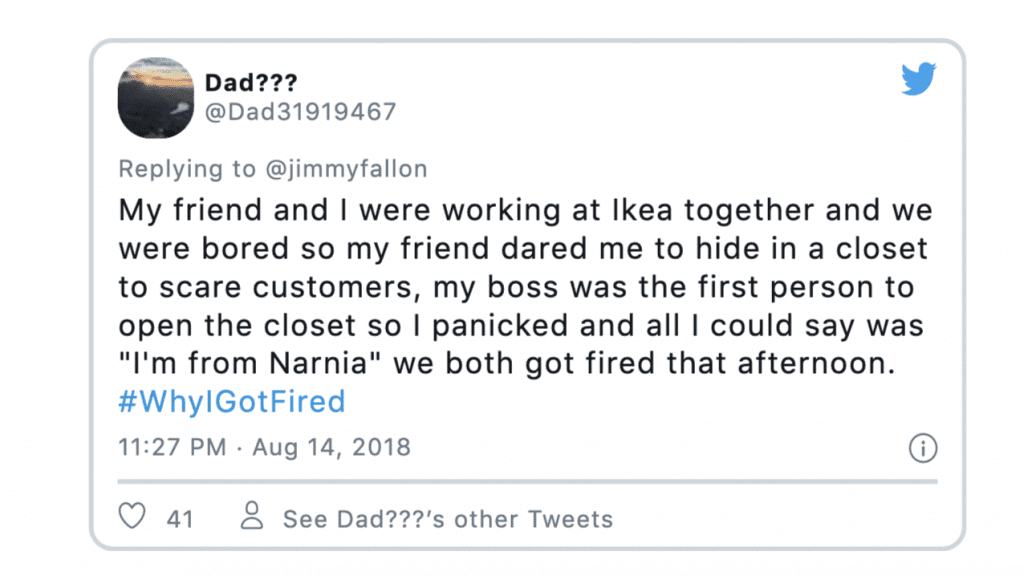This screenshot has width=1024, height=576.
Task: Click the Twitter bird logo
Action: pyautogui.click(x=918, y=78)
